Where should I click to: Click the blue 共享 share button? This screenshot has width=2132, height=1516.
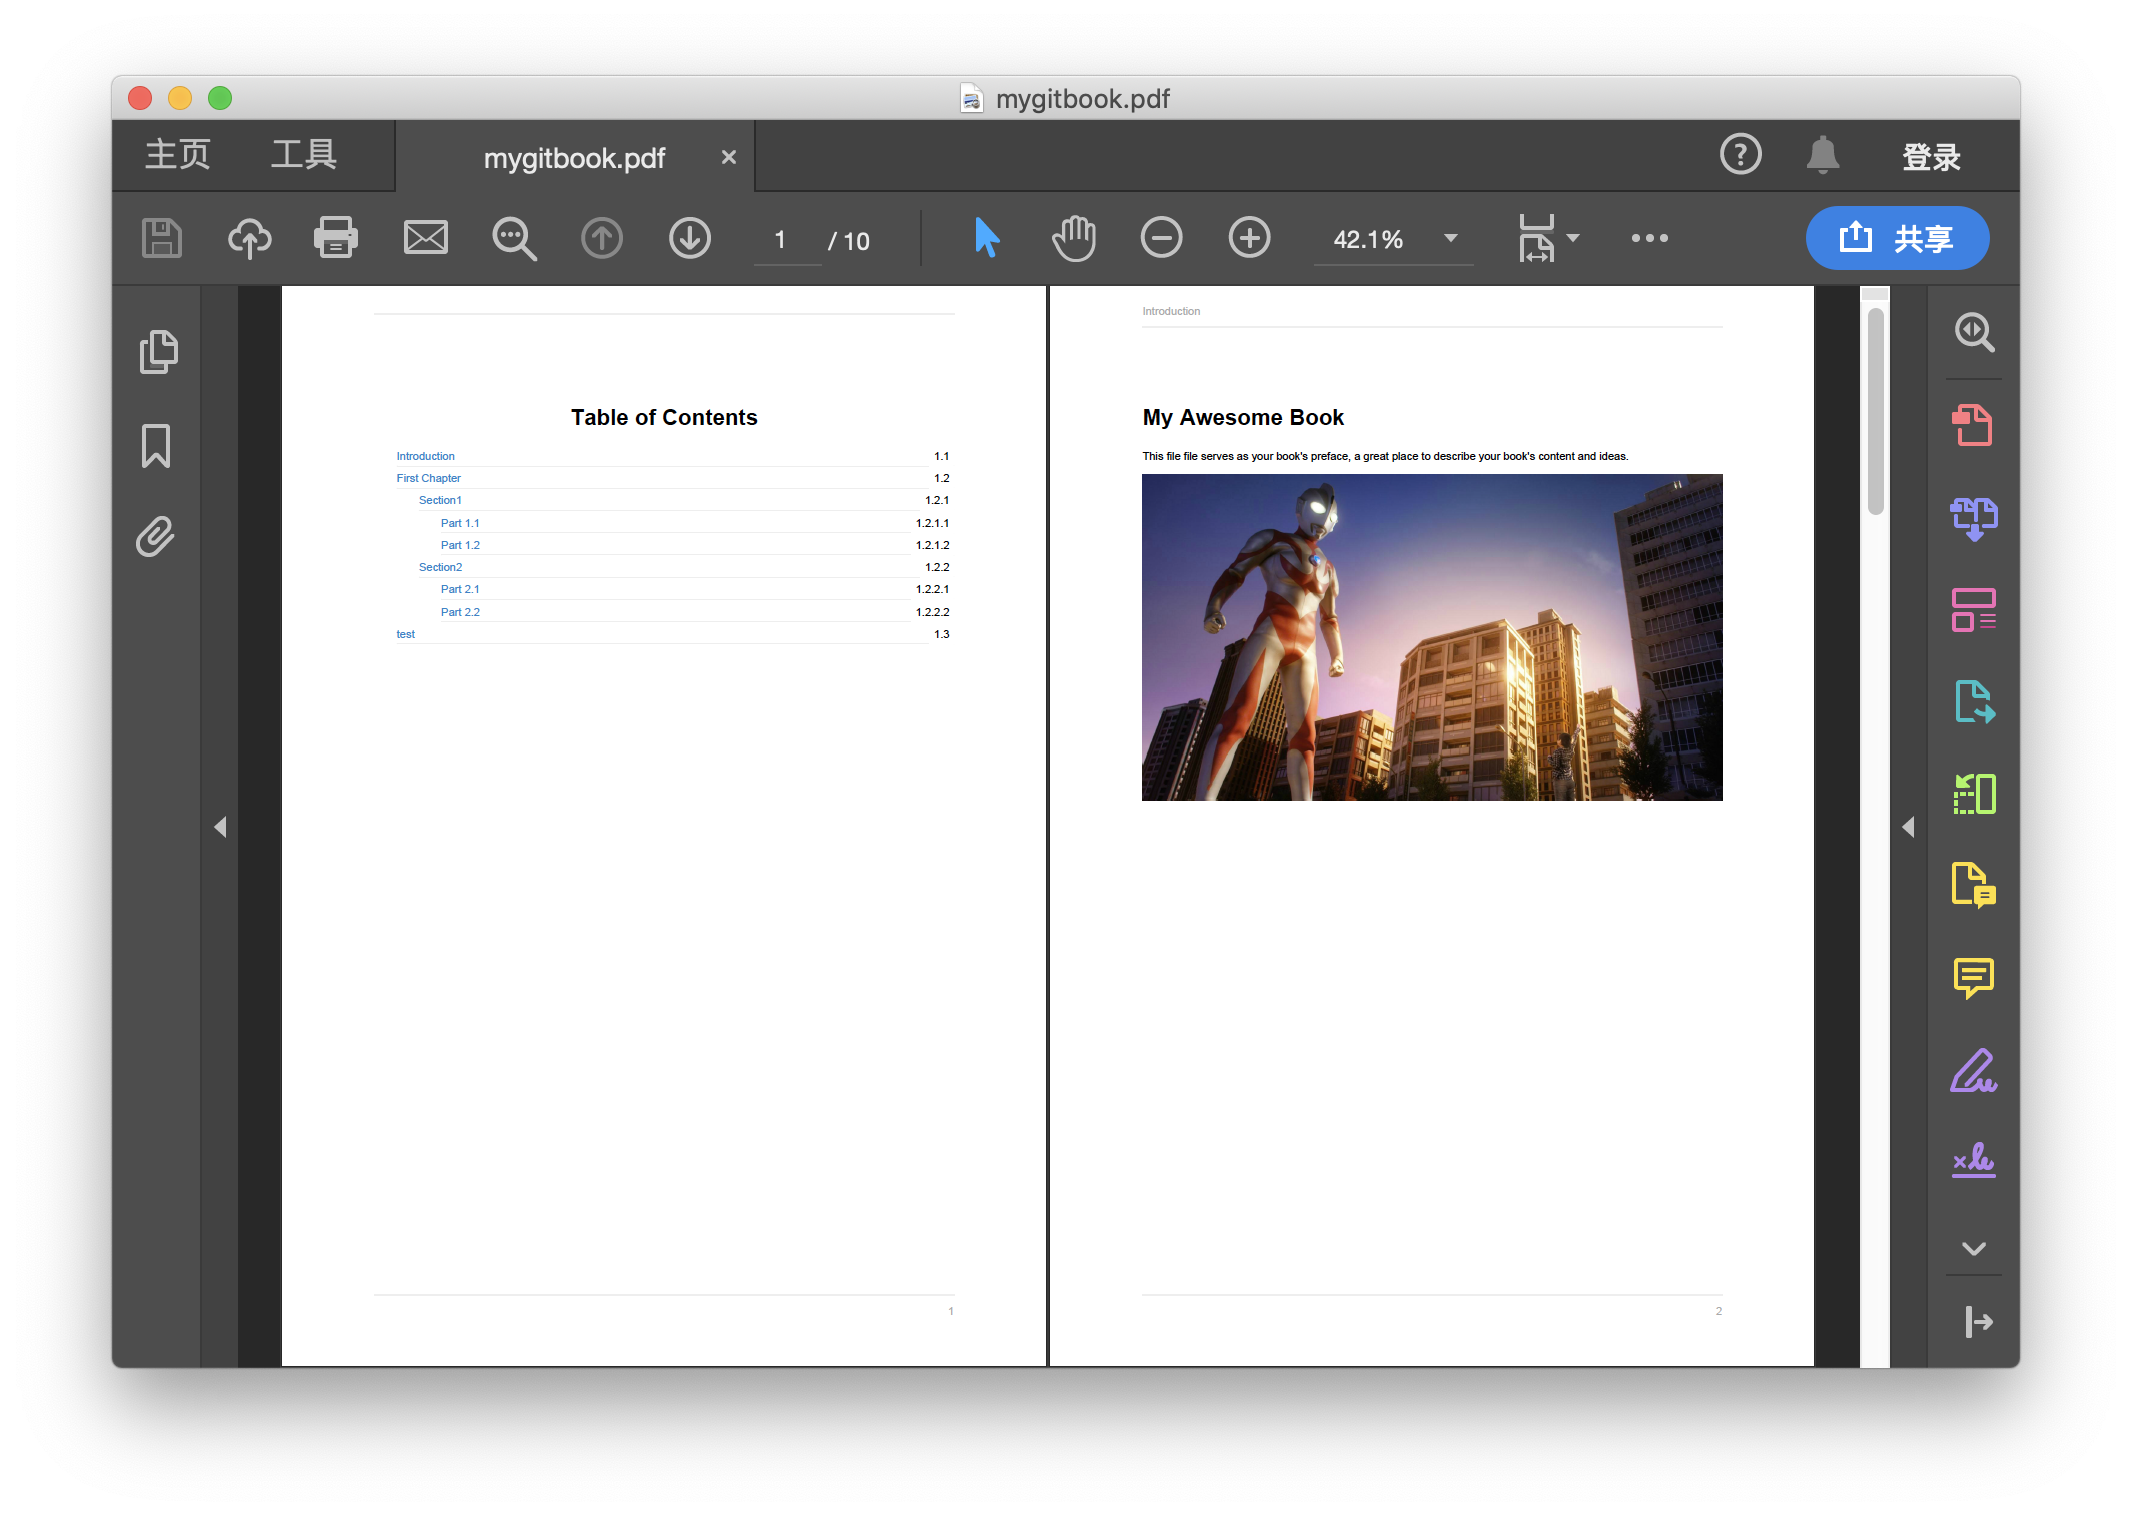tap(1897, 238)
